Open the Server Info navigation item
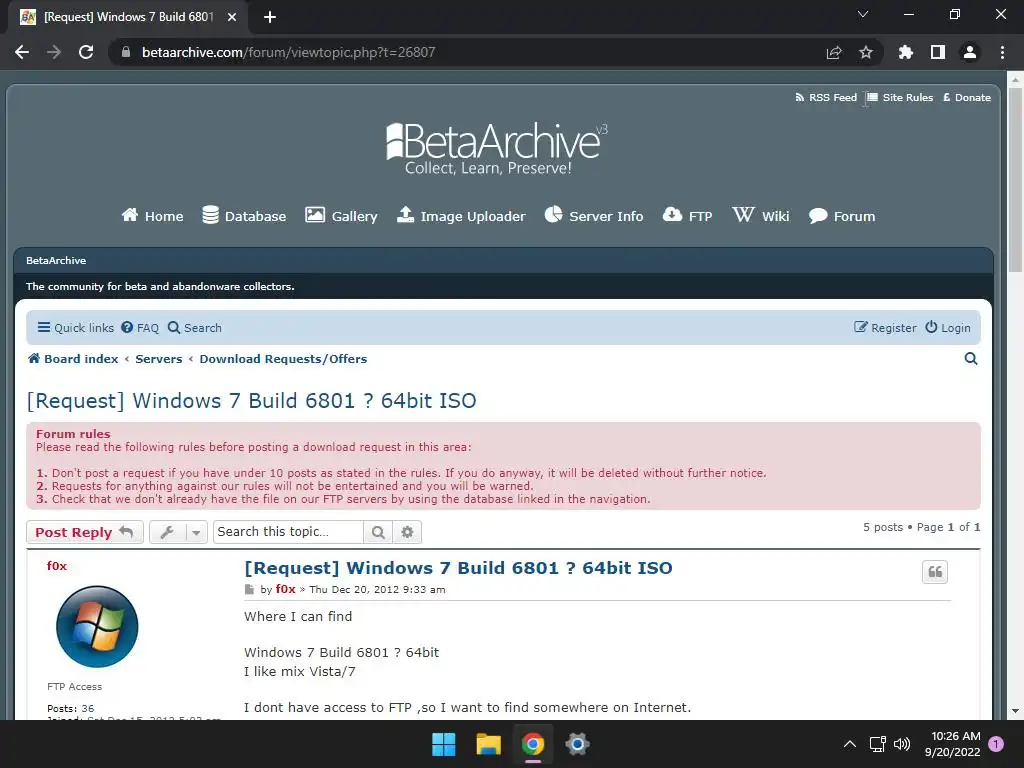Screen dimensions: 1024x768 [x=594, y=216]
